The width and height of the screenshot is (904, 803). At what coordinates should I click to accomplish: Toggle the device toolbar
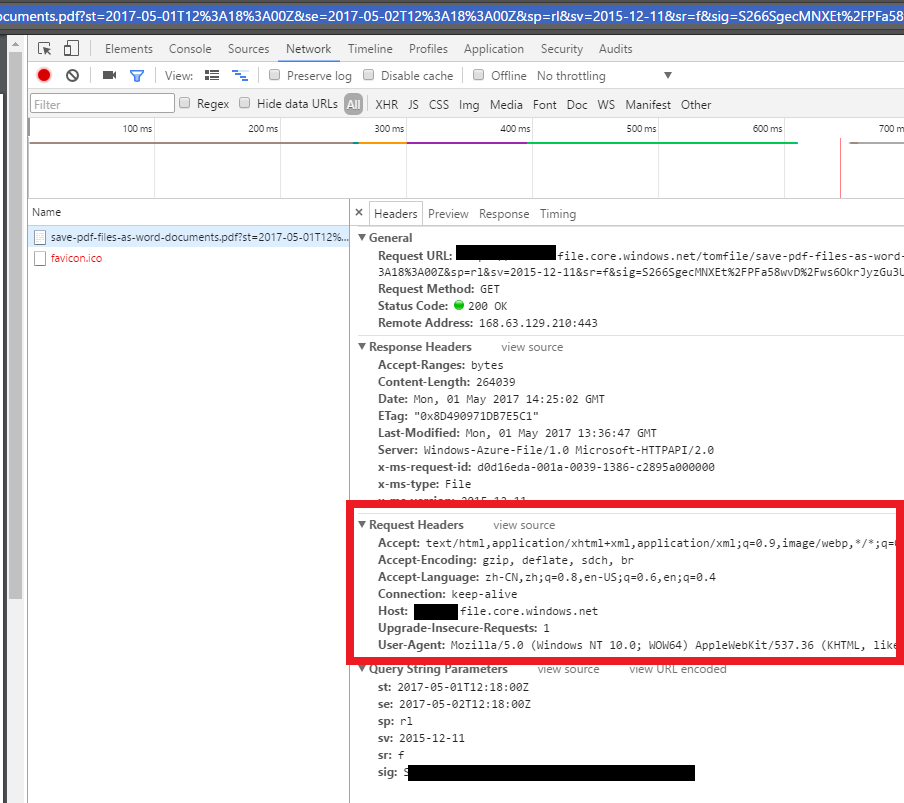point(69,48)
